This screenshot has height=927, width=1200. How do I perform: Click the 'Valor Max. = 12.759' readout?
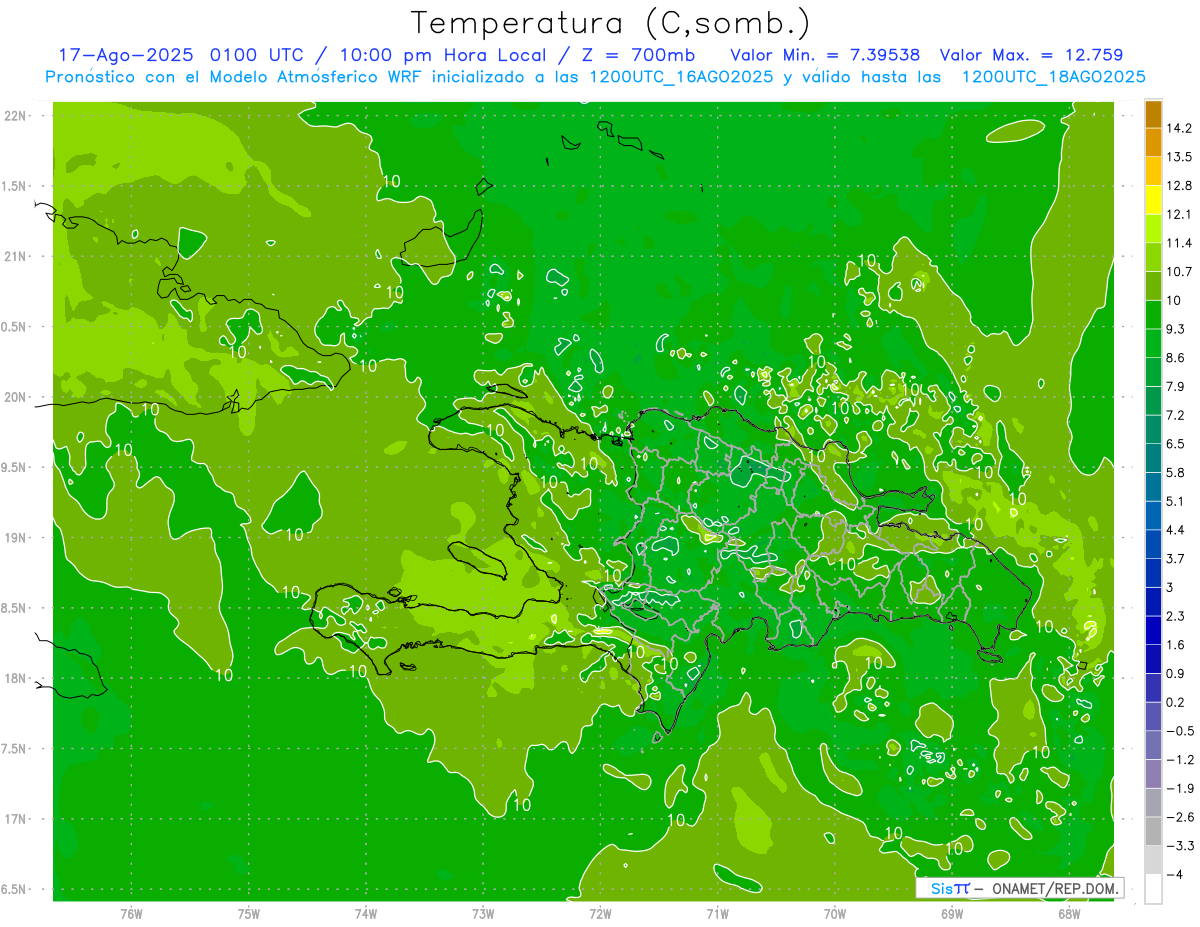[x=1032, y=55]
